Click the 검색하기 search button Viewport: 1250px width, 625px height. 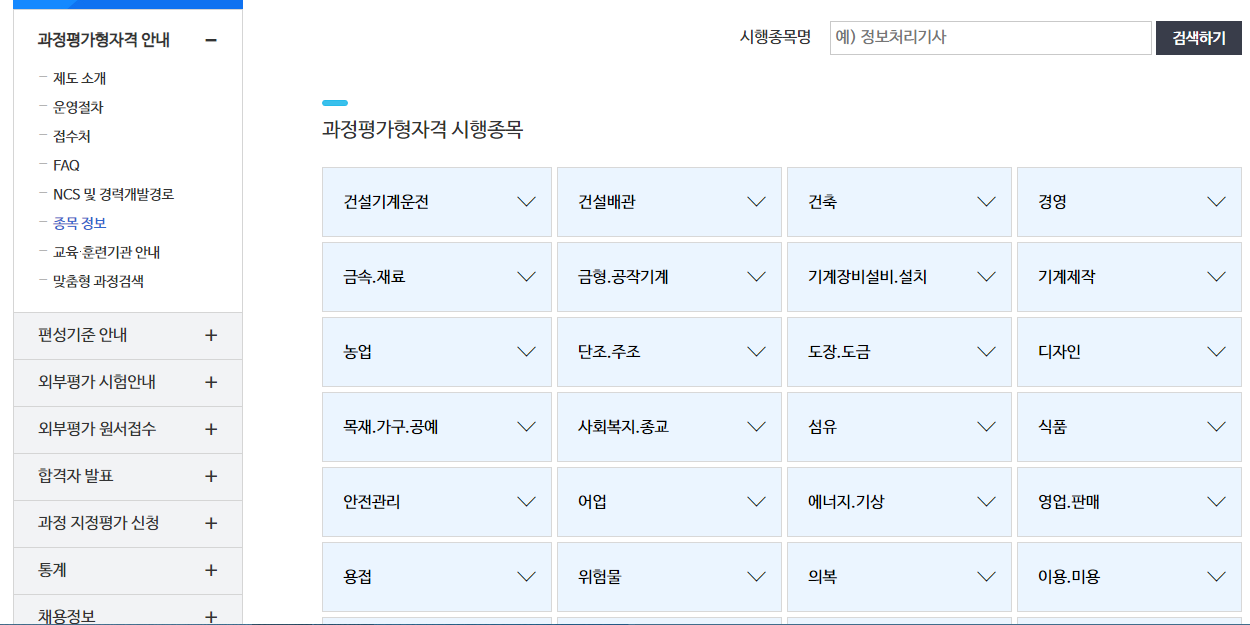point(1199,38)
